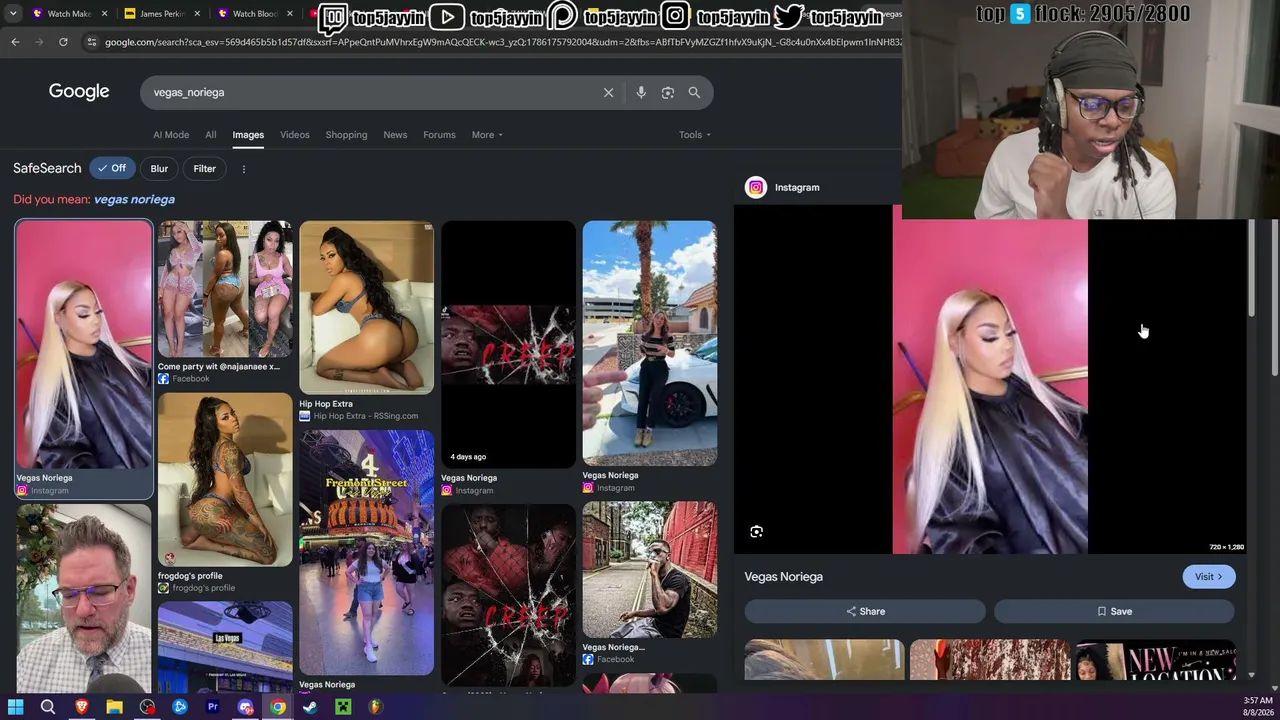Open Steam from the taskbar
The height and width of the screenshot is (720, 1280).
(310, 707)
